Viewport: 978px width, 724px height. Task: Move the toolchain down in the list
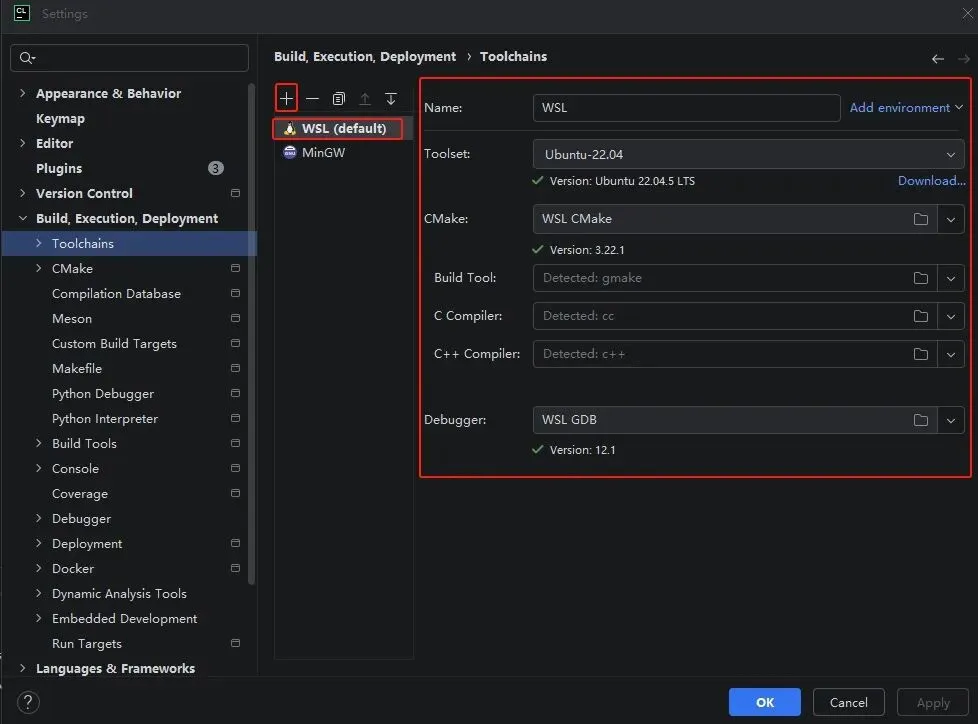point(391,99)
